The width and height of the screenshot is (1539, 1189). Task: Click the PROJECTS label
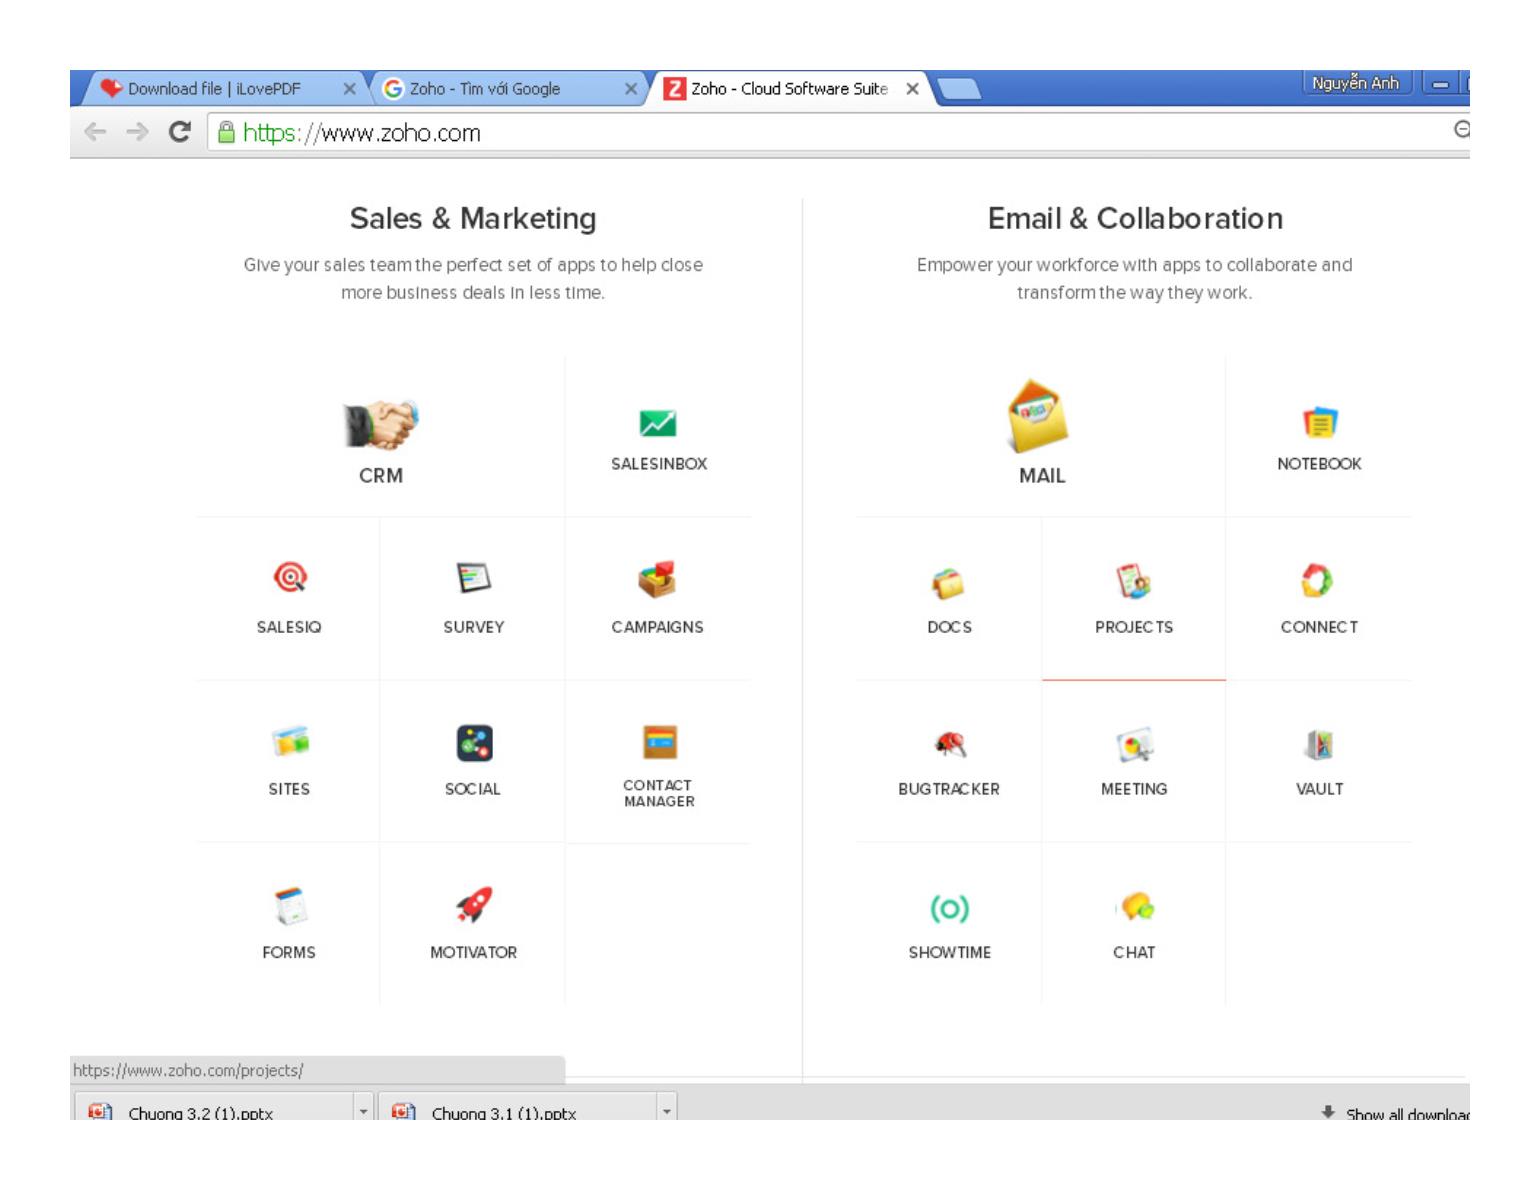click(1134, 627)
